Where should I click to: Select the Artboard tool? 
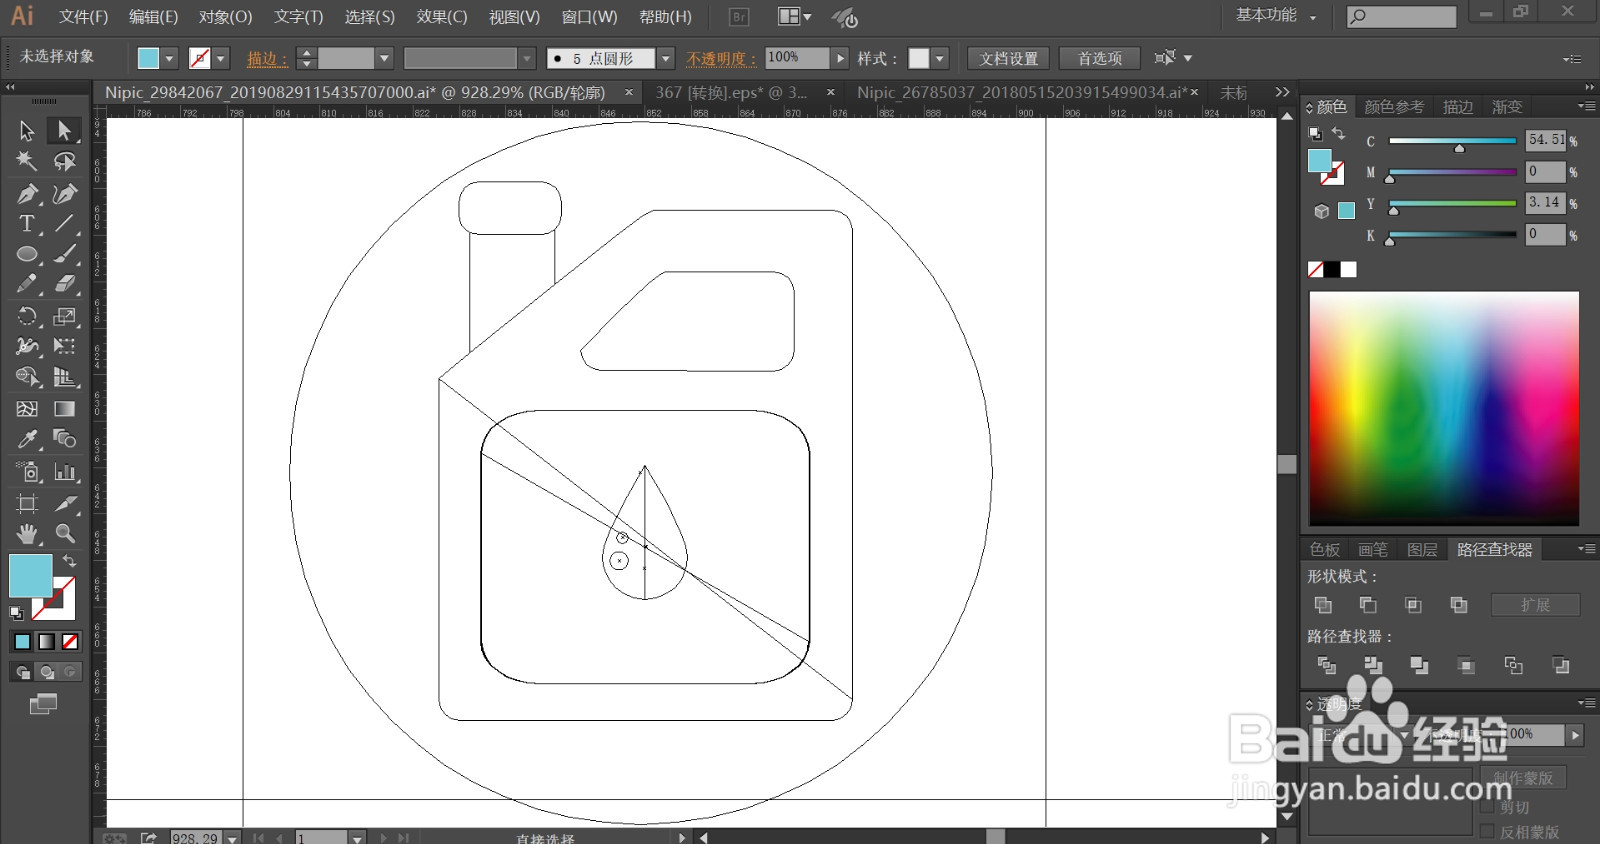[x=27, y=503]
